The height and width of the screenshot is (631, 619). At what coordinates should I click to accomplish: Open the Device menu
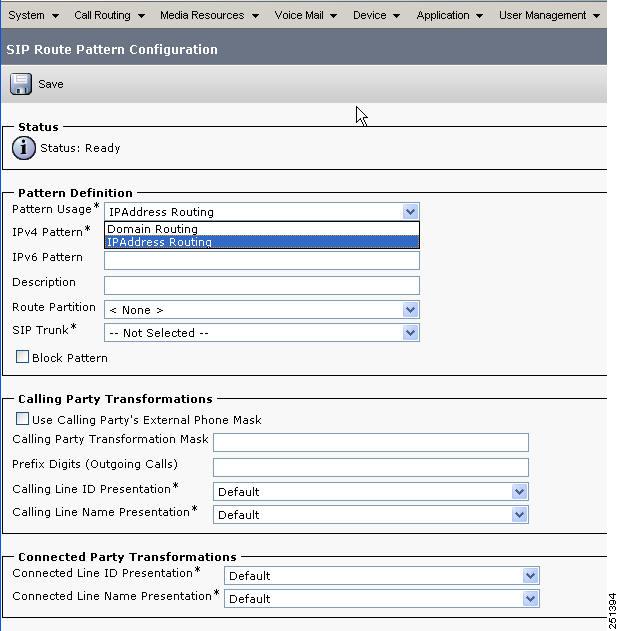point(376,15)
